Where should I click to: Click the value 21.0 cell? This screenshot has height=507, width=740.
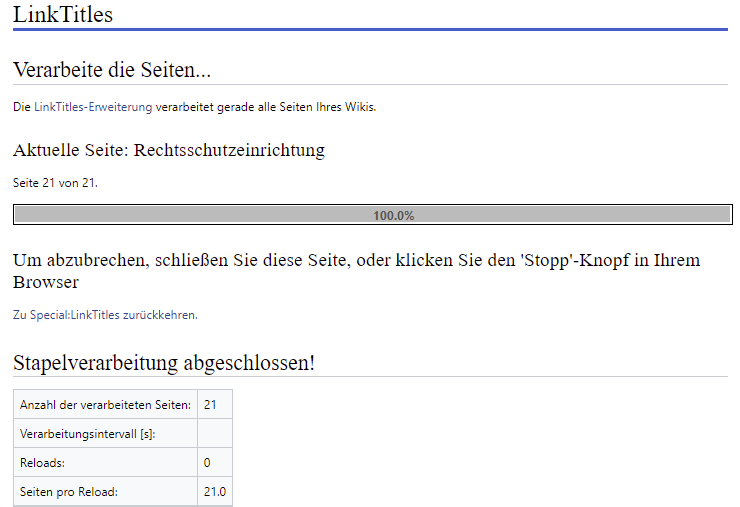coord(215,491)
